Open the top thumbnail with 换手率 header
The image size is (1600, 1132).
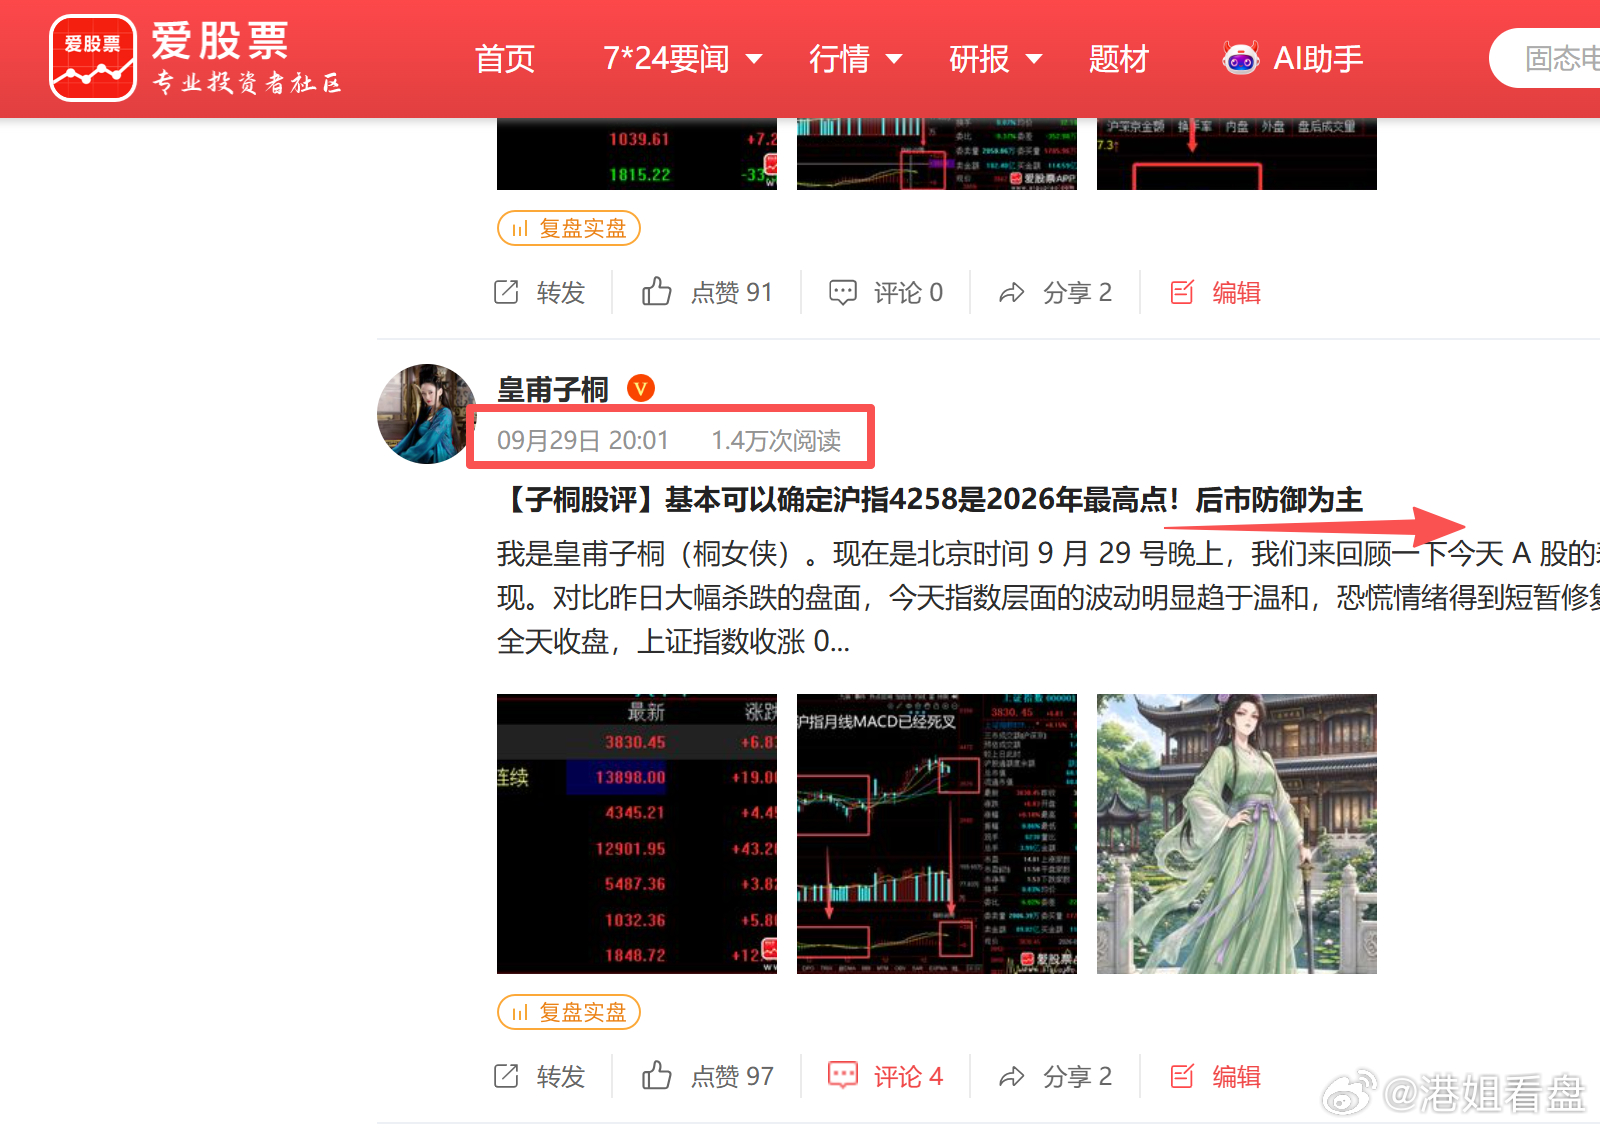(x=1237, y=154)
